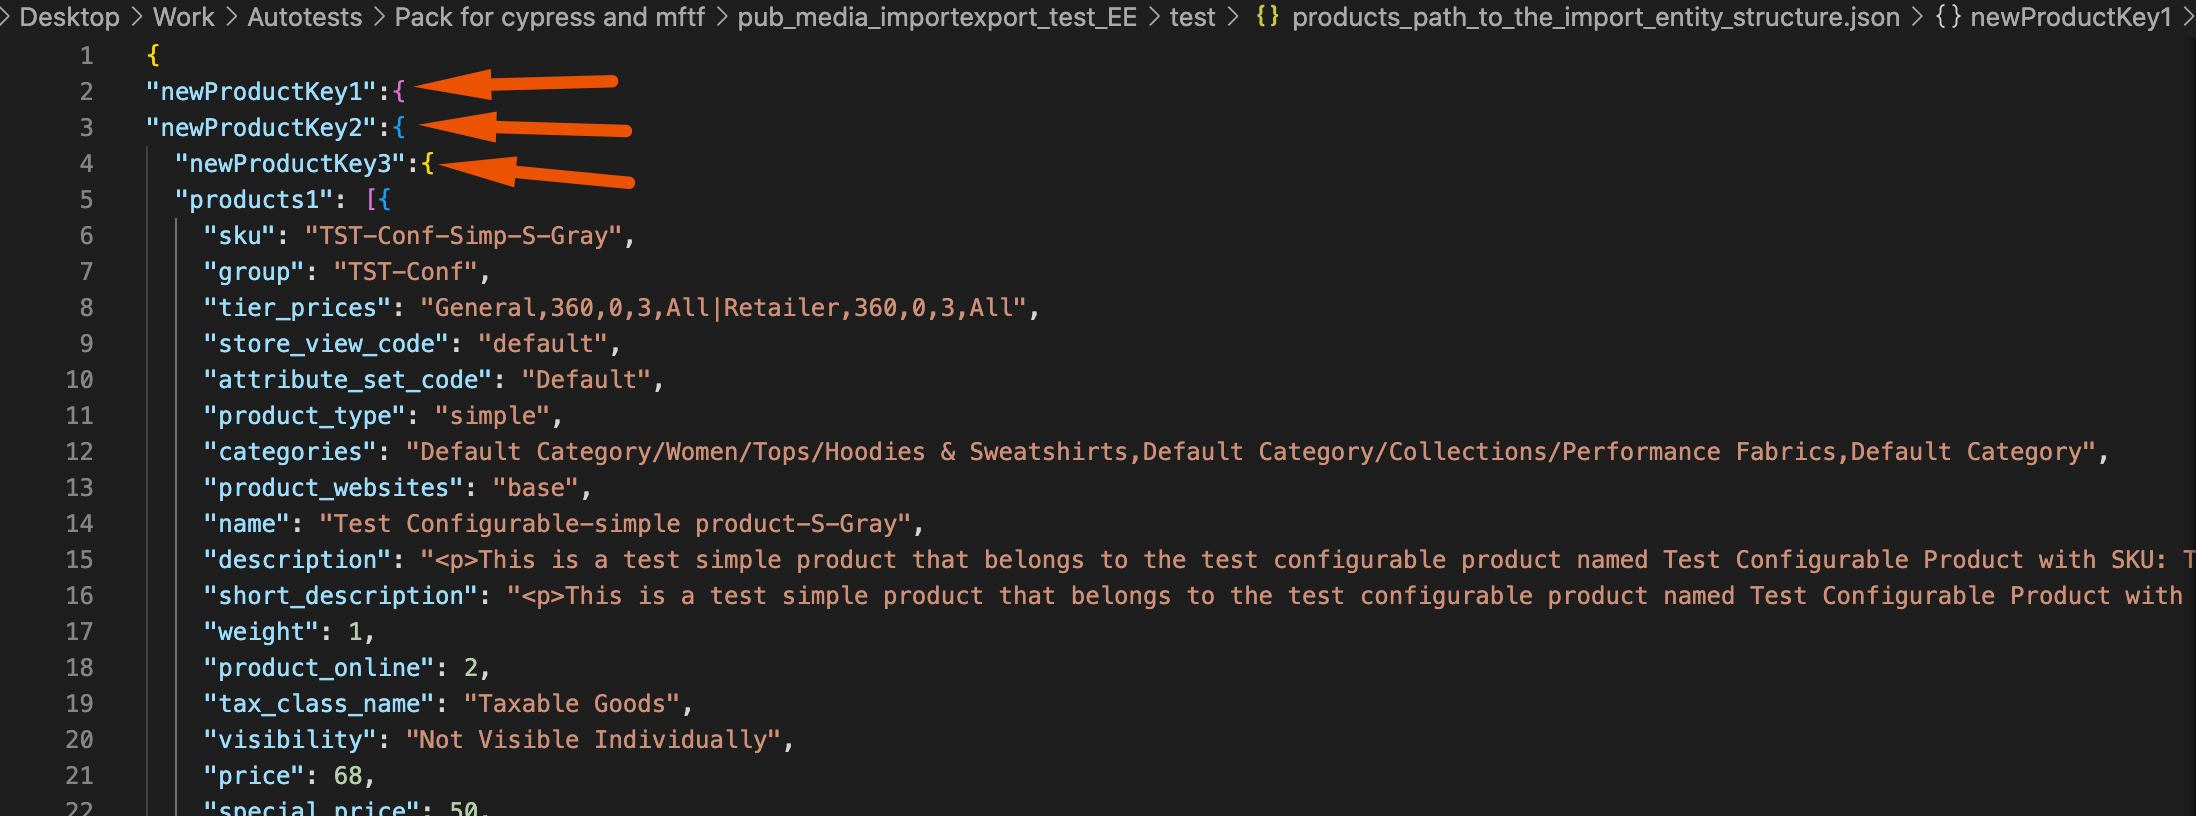Select the test folder in the breadcrumb bar

[x=1193, y=17]
